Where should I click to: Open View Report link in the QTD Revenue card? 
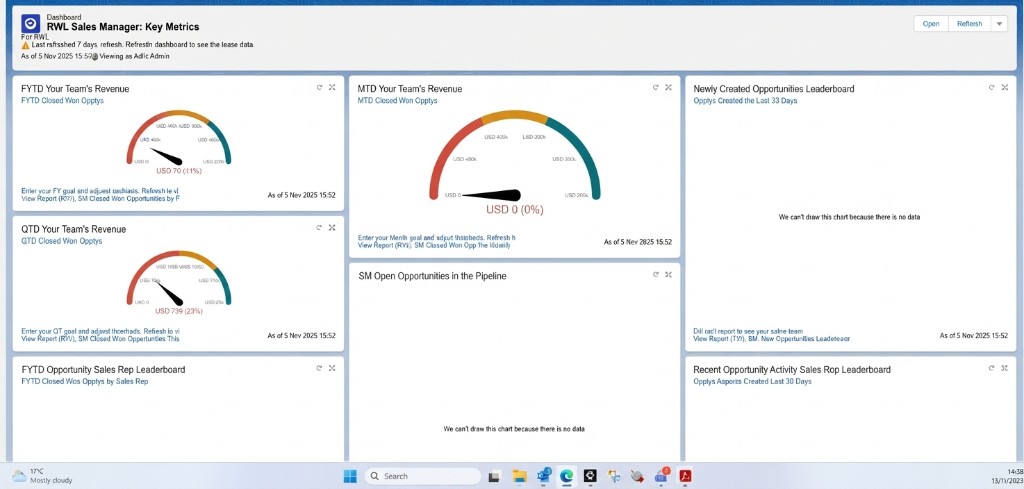pos(100,338)
